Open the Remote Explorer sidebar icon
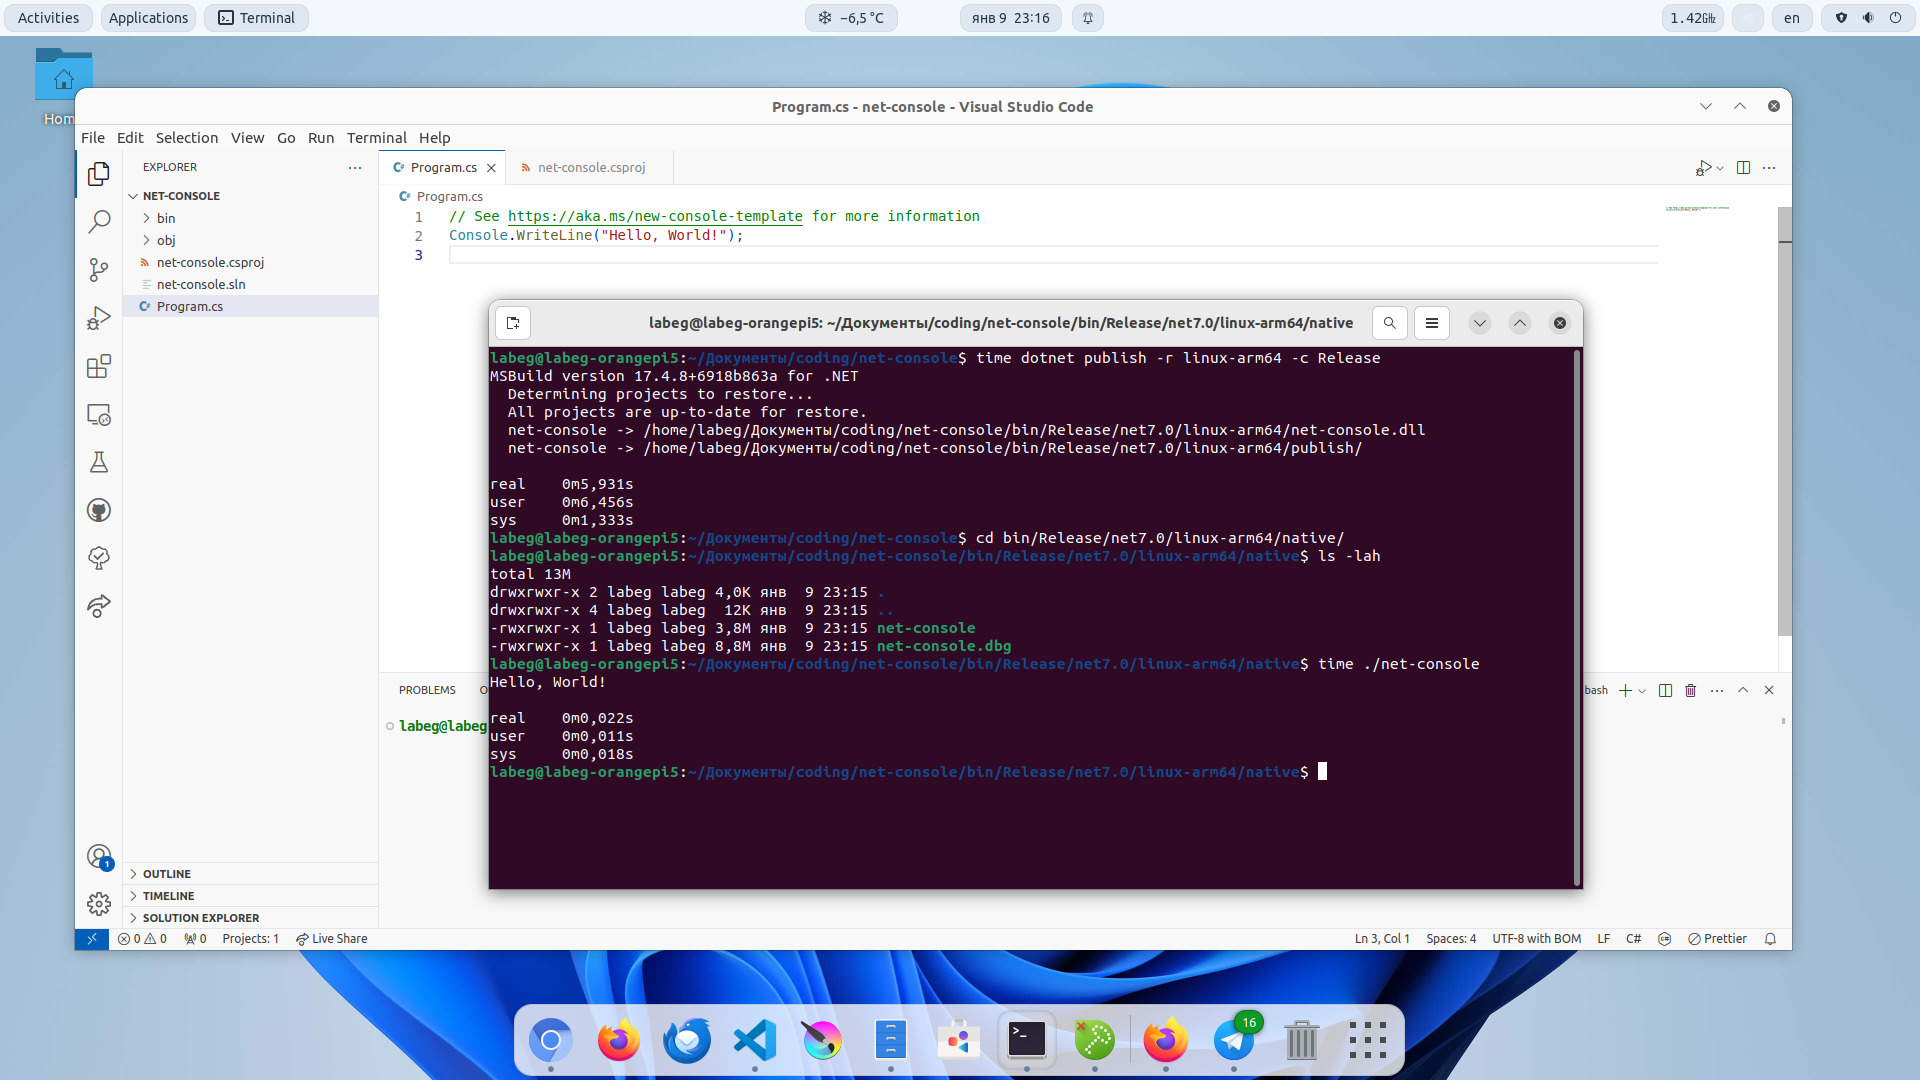The image size is (1920, 1080). point(99,414)
